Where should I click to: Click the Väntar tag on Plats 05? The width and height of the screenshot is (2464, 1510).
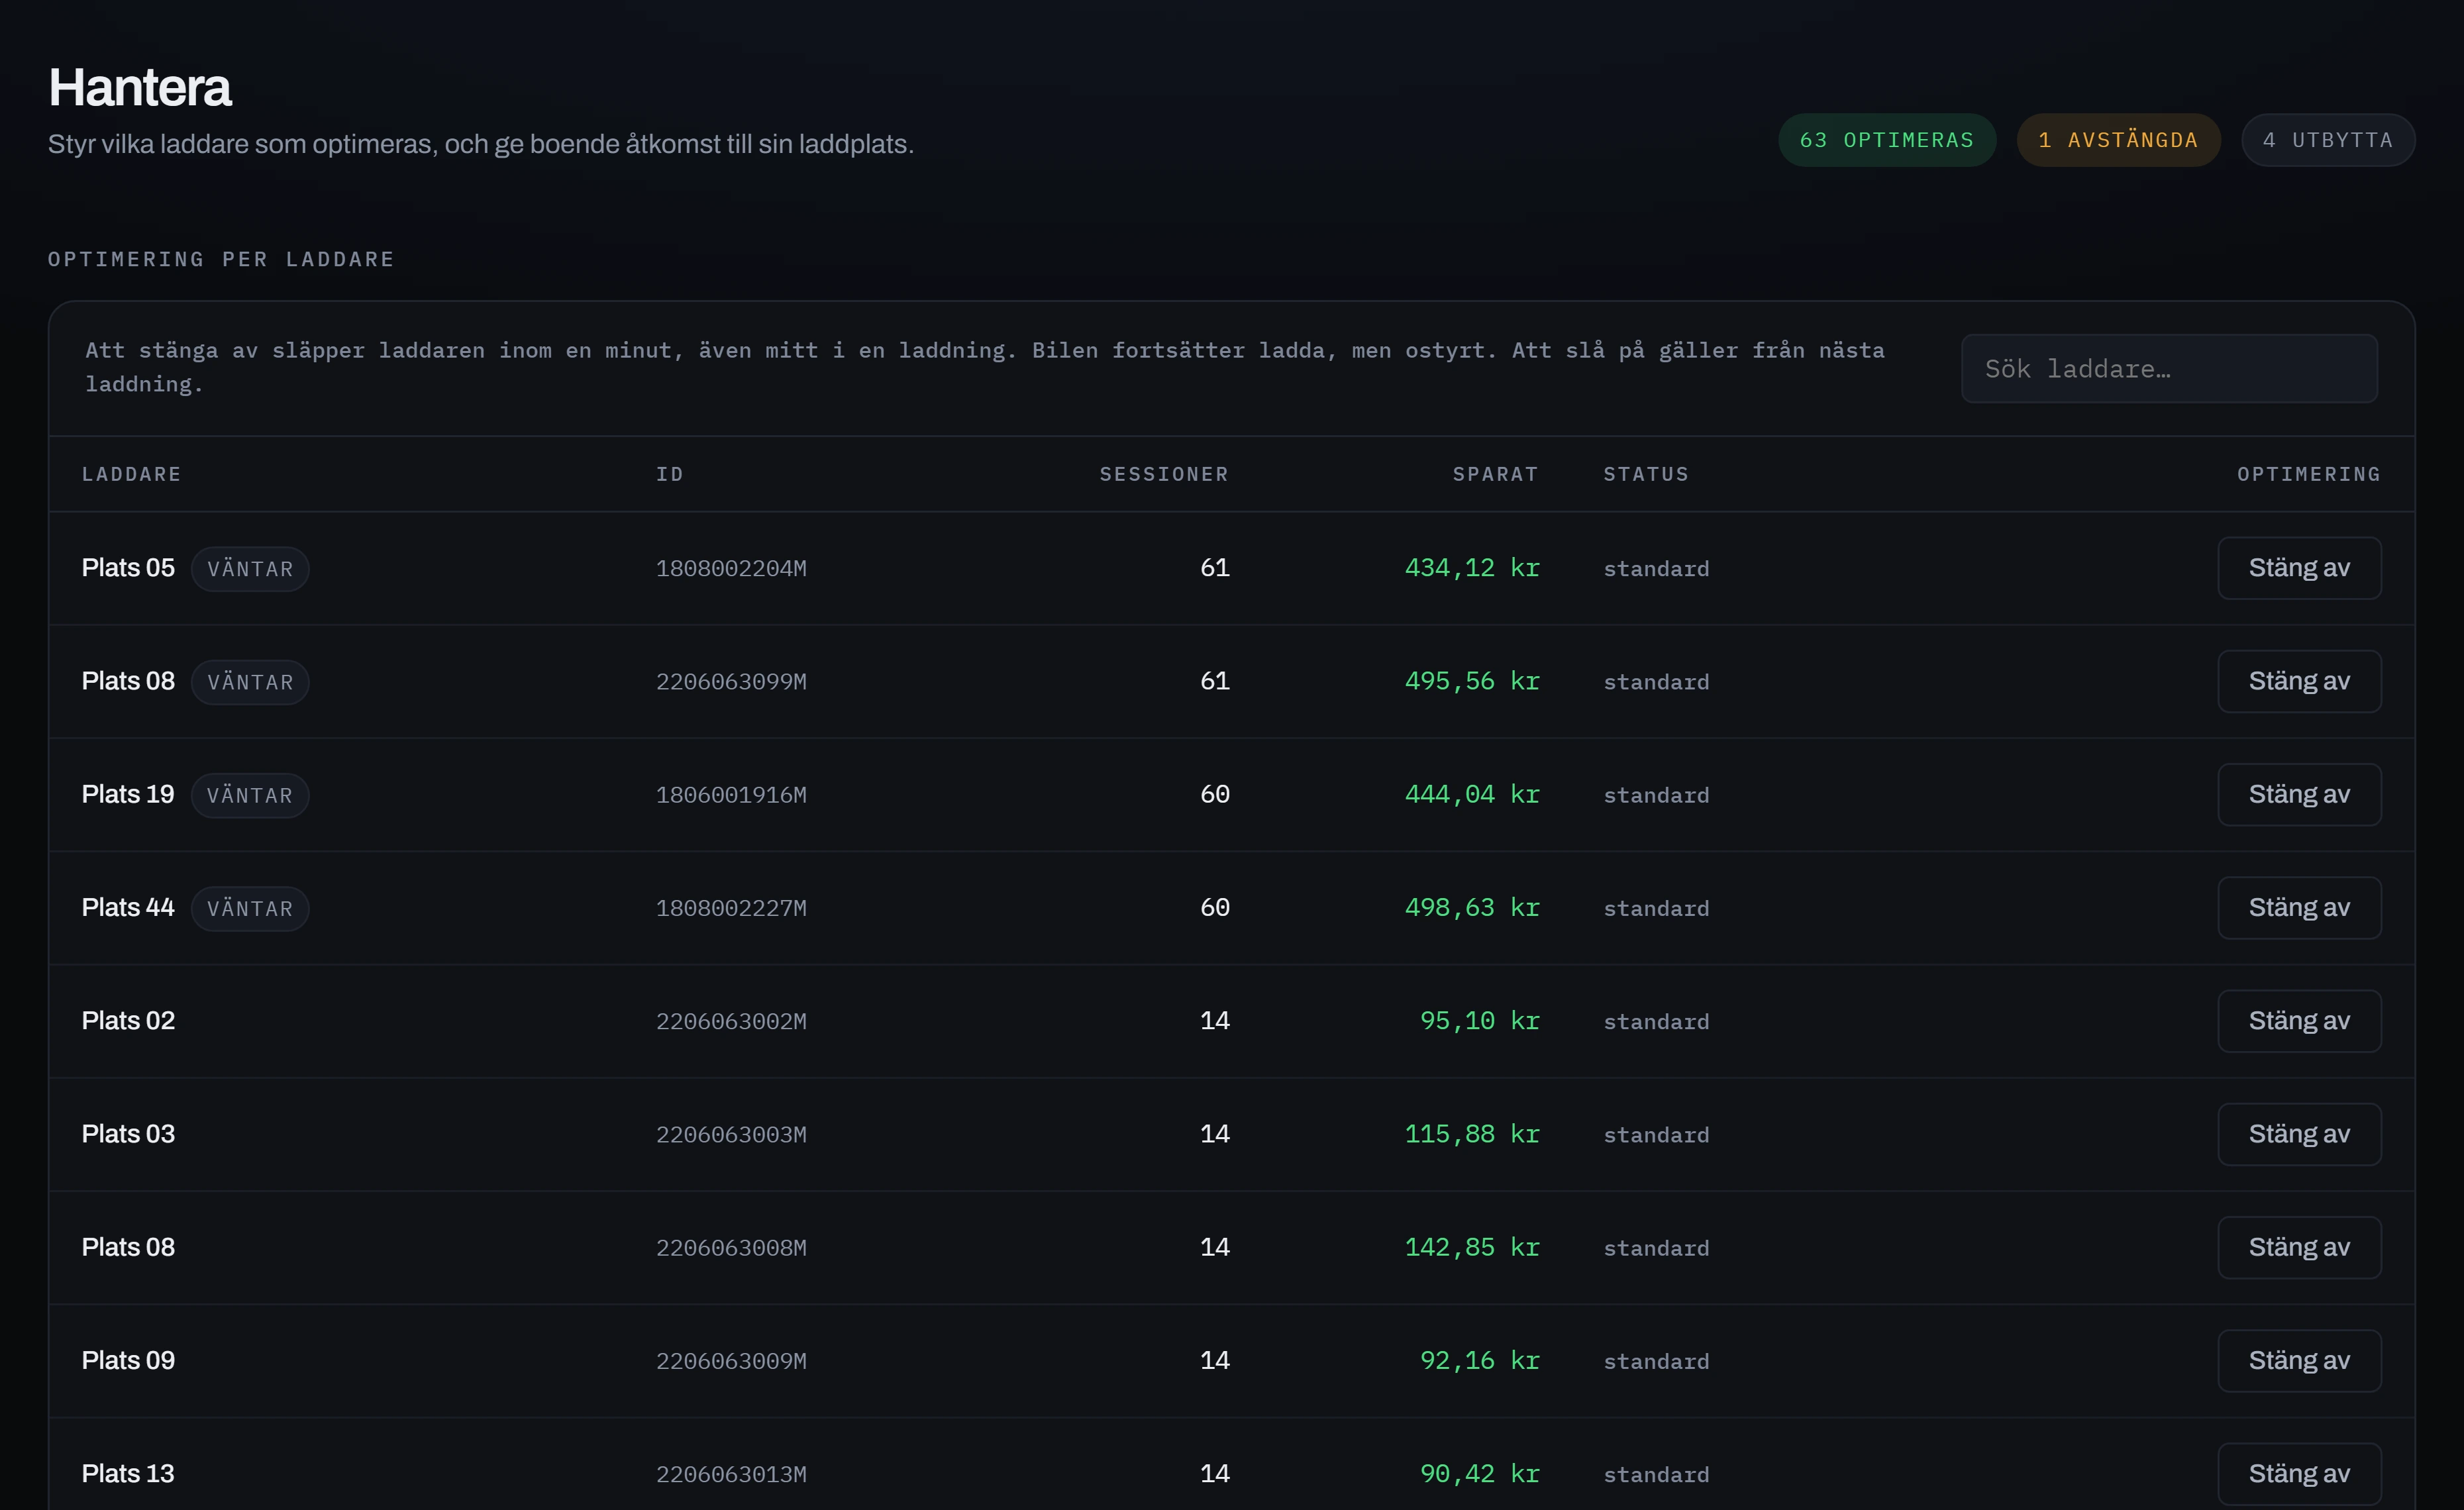(x=250, y=569)
